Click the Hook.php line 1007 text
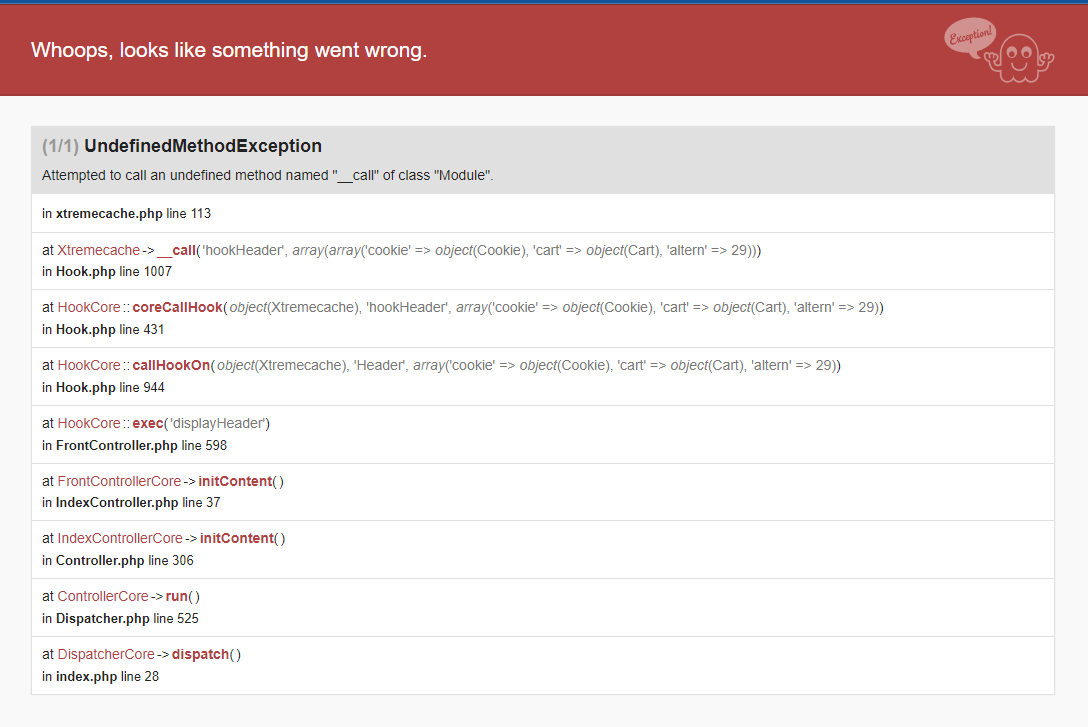This screenshot has height=727, width=1088. pos(107,271)
